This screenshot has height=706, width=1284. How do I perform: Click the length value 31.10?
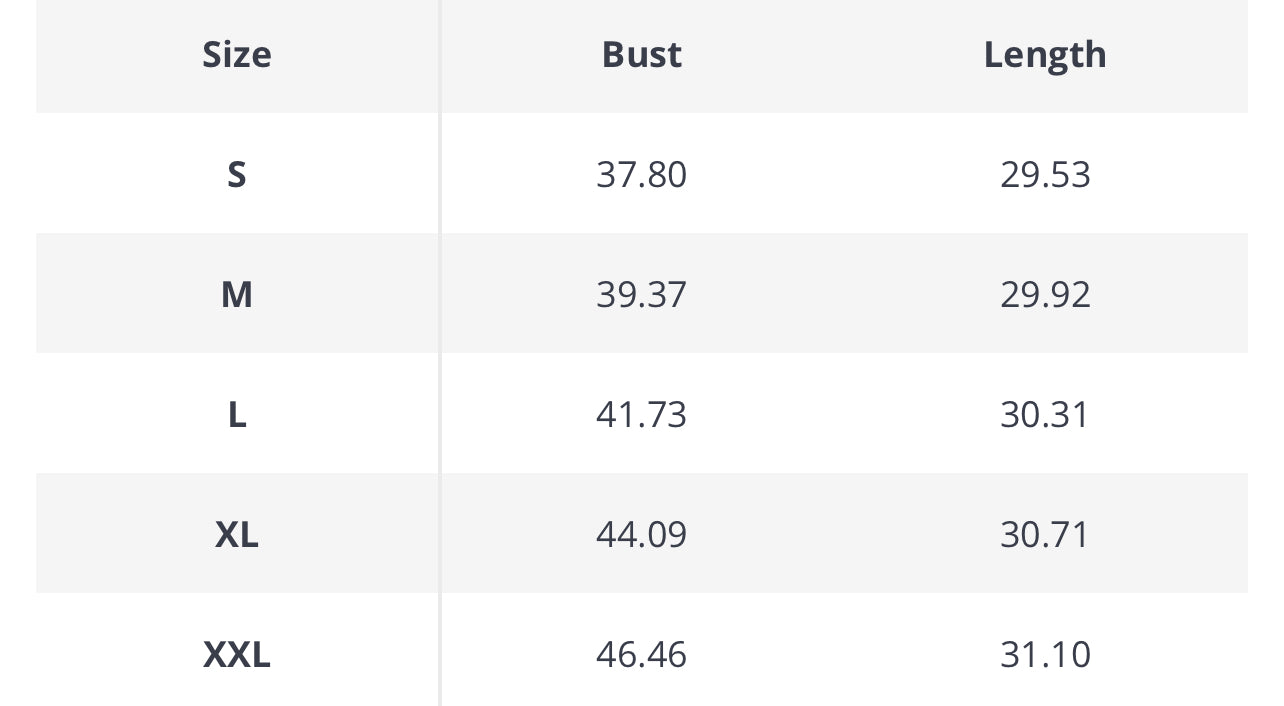click(x=1044, y=654)
